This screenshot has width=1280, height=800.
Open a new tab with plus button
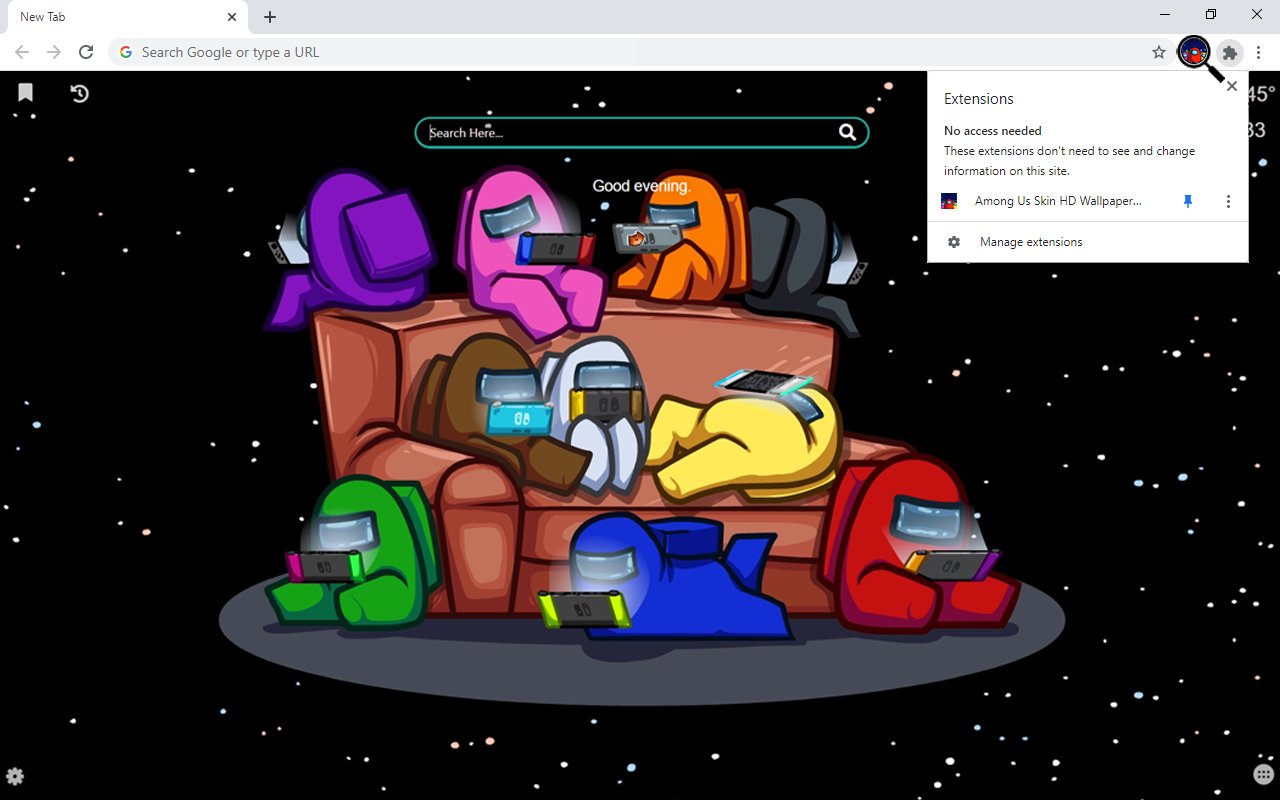point(270,17)
